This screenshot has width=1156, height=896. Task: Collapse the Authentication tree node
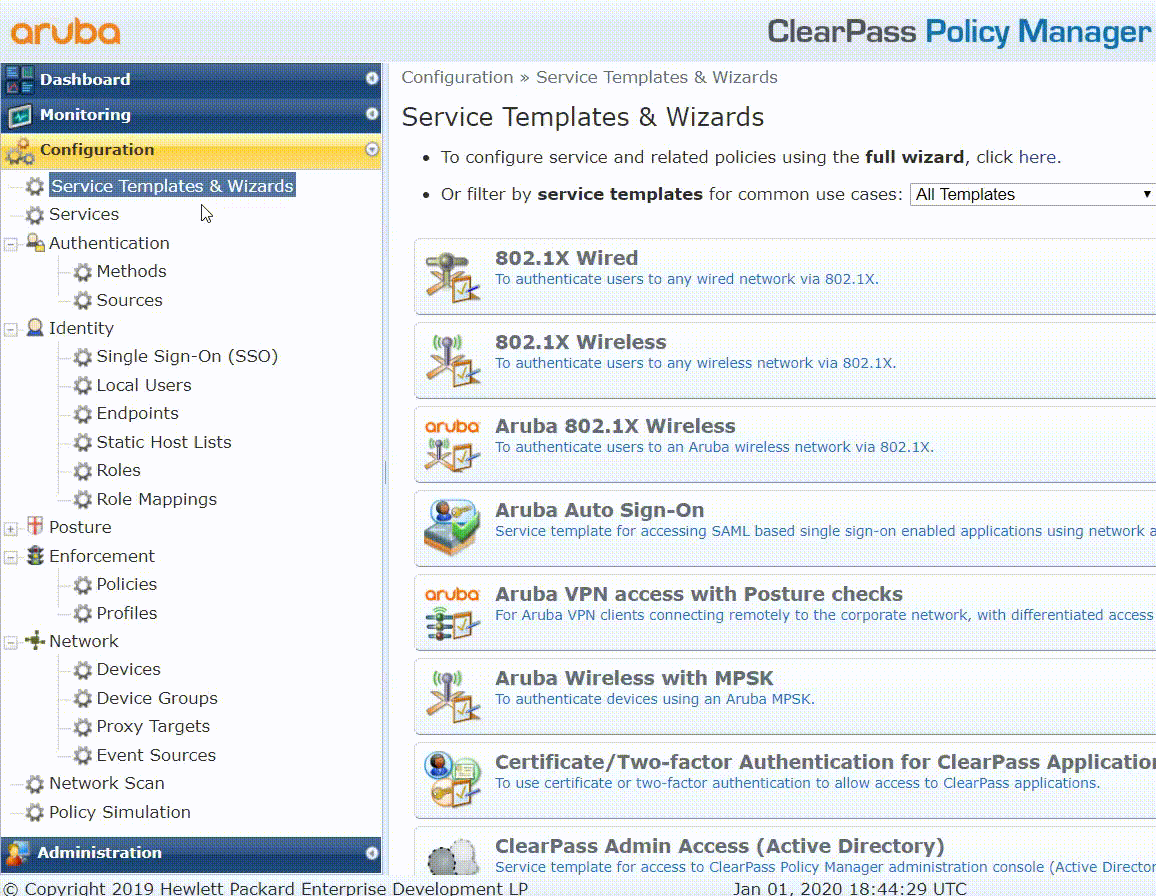pos(11,244)
